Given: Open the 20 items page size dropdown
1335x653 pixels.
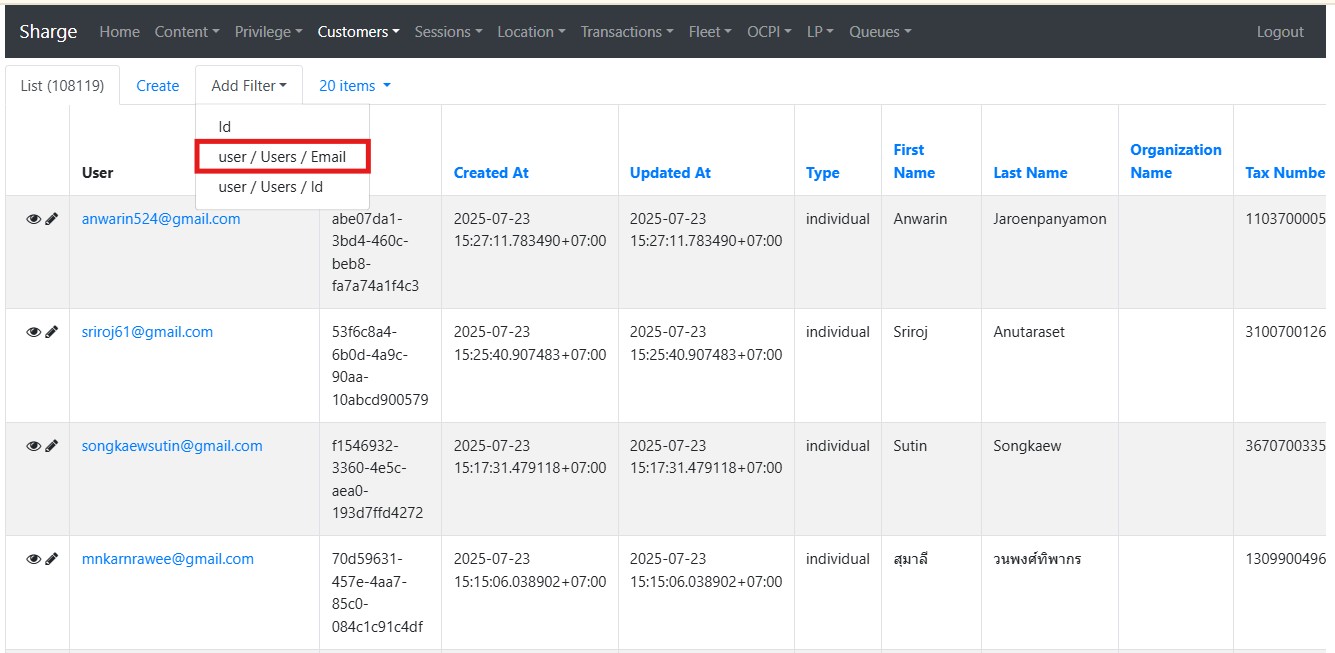Looking at the screenshot, I should point(354,86).
